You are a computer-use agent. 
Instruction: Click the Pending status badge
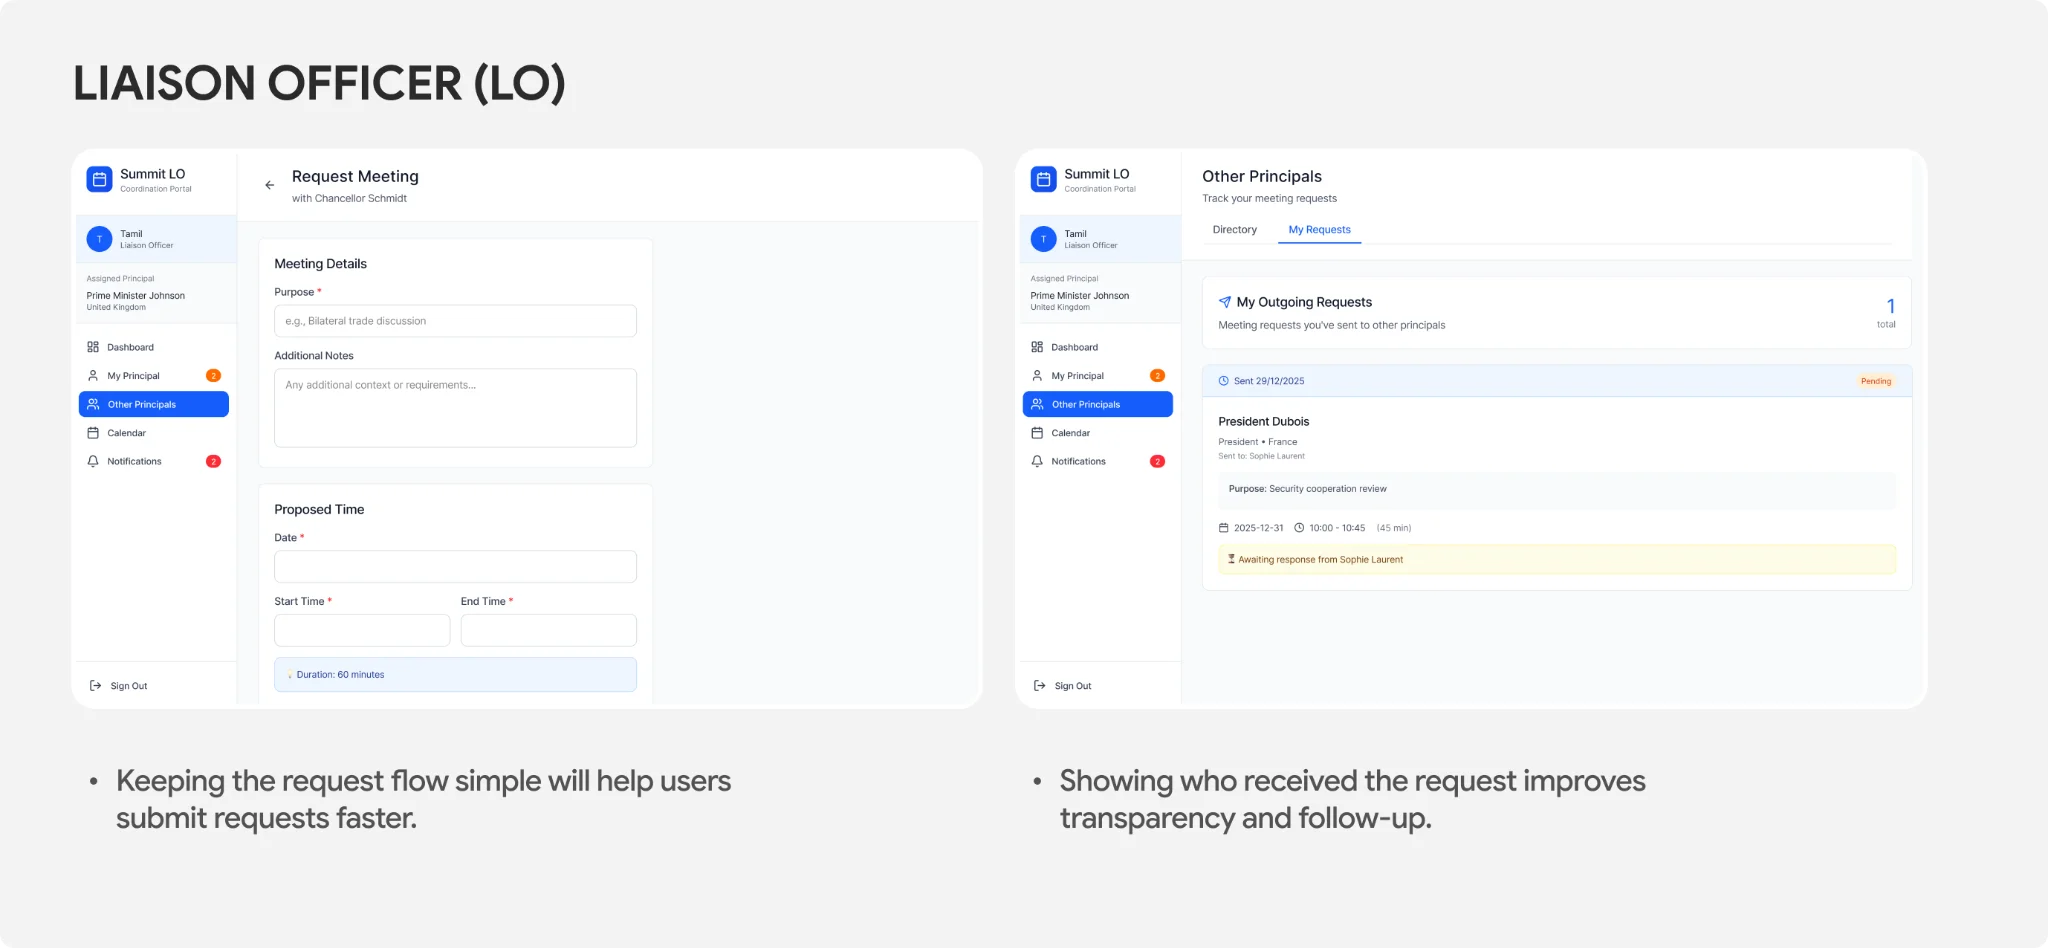pos(1876,381)
